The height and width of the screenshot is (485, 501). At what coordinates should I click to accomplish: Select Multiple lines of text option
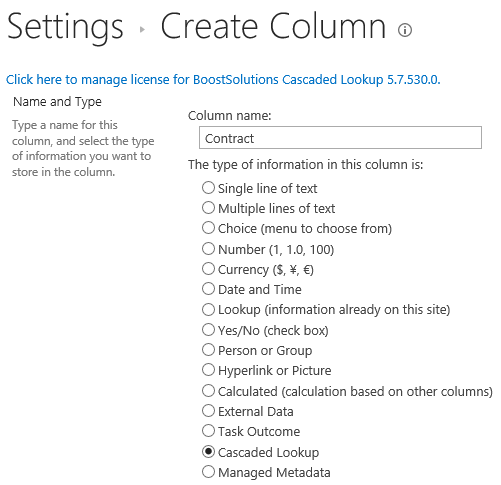pos(208,208)
